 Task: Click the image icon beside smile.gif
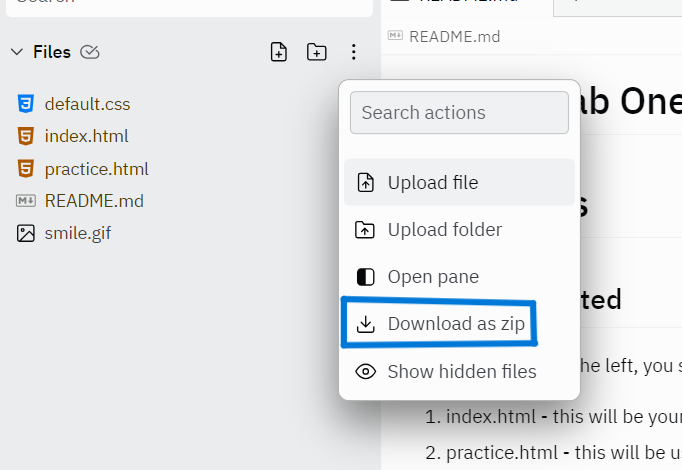coord(26,233)
